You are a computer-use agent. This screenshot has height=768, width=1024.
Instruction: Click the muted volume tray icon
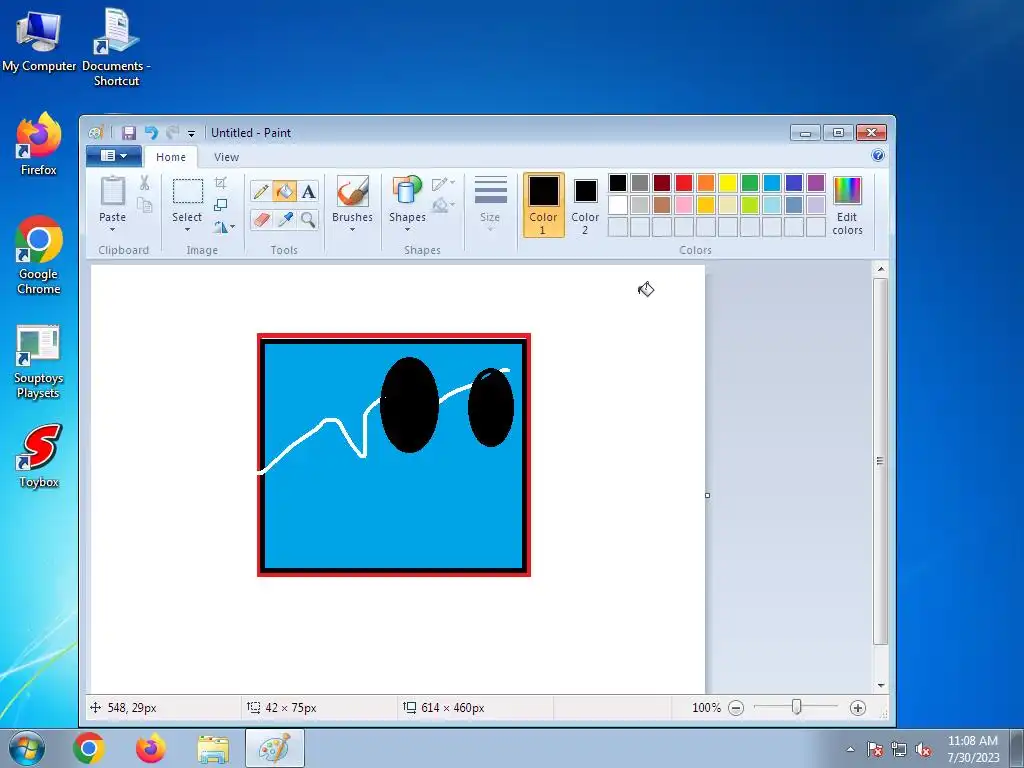coord(923,750)
